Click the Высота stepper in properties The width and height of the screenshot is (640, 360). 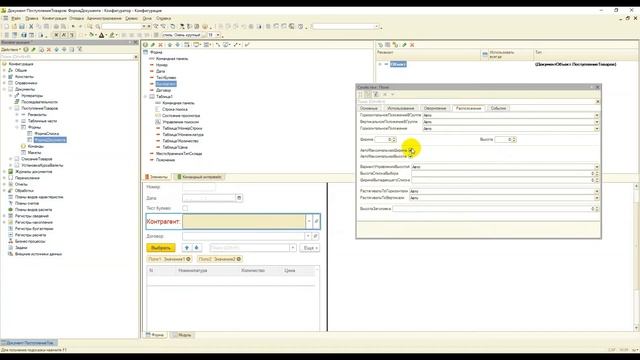pyautogui.click(x=514, y=140)
